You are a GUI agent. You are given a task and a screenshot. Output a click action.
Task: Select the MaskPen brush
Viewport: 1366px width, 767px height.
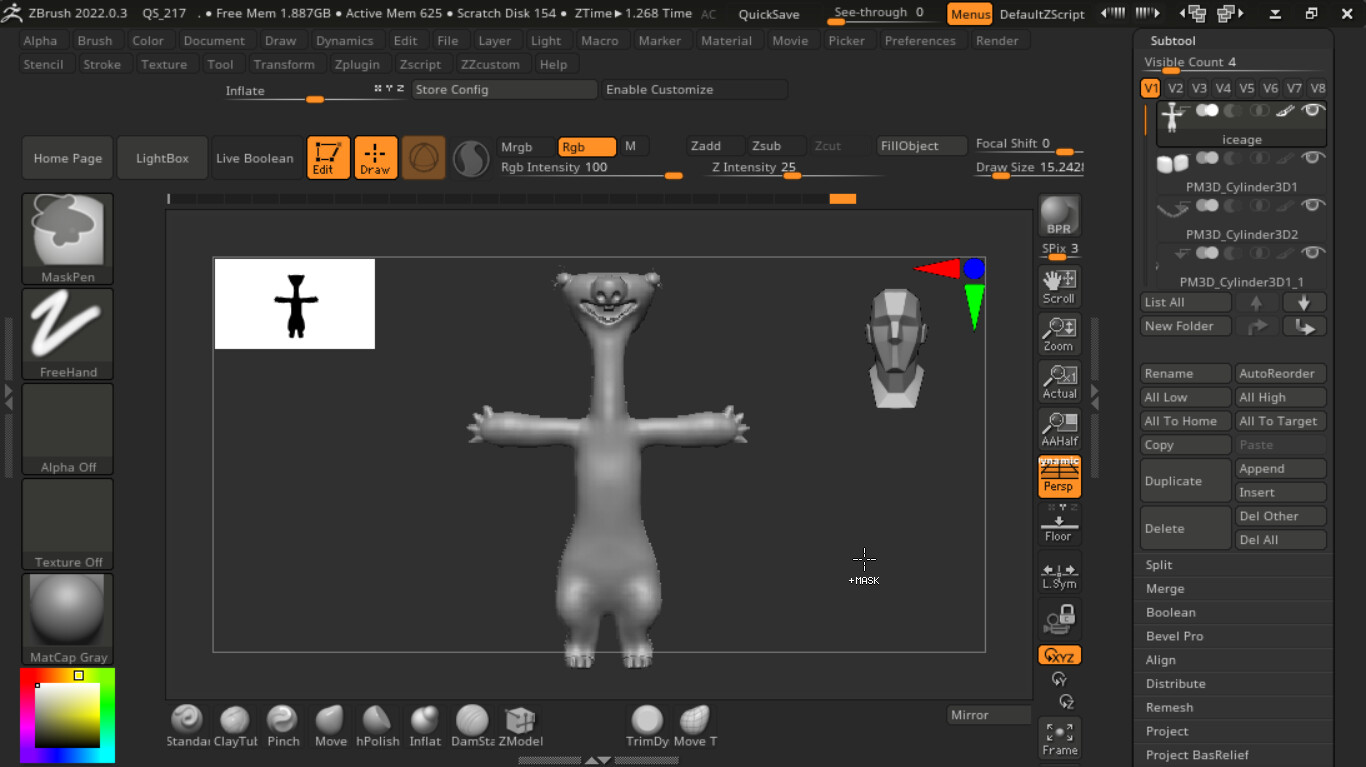click(67, 230)
